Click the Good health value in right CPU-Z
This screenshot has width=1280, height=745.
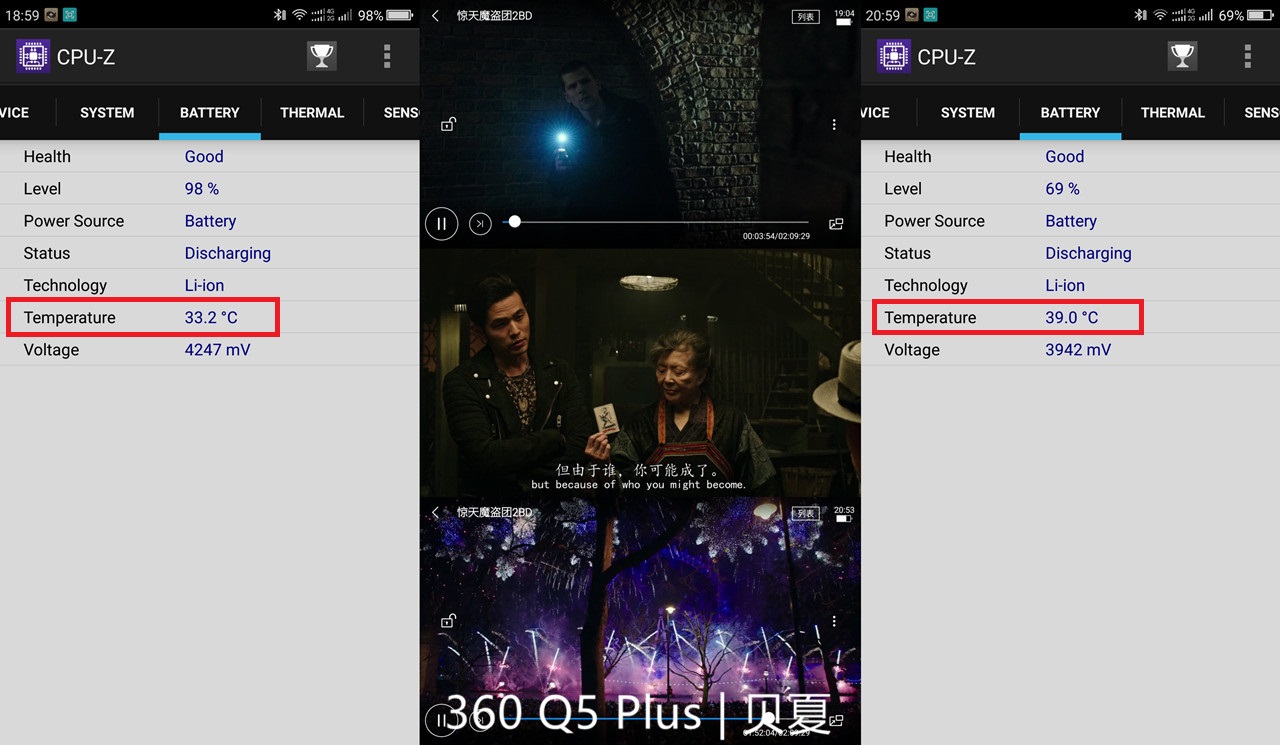point(1065,156)
